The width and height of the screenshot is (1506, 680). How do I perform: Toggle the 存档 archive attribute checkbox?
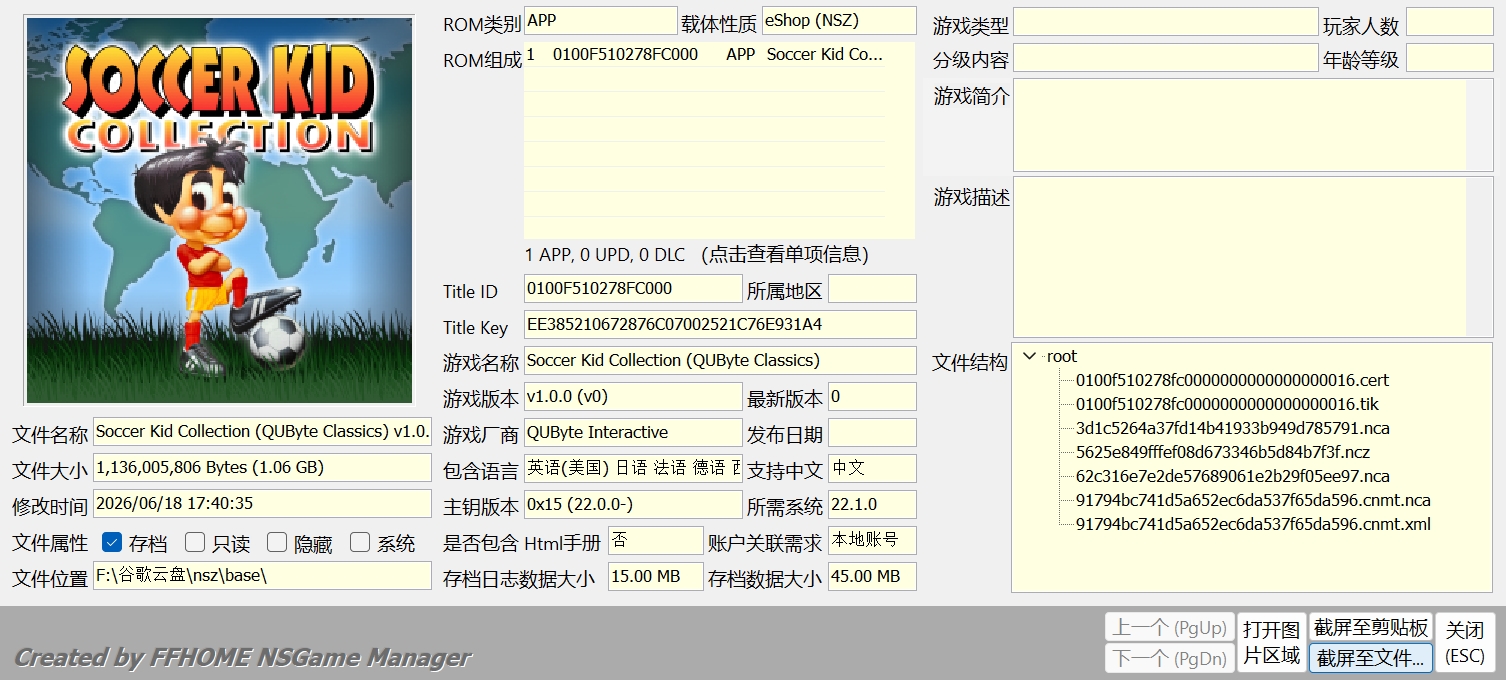[112, 543]
